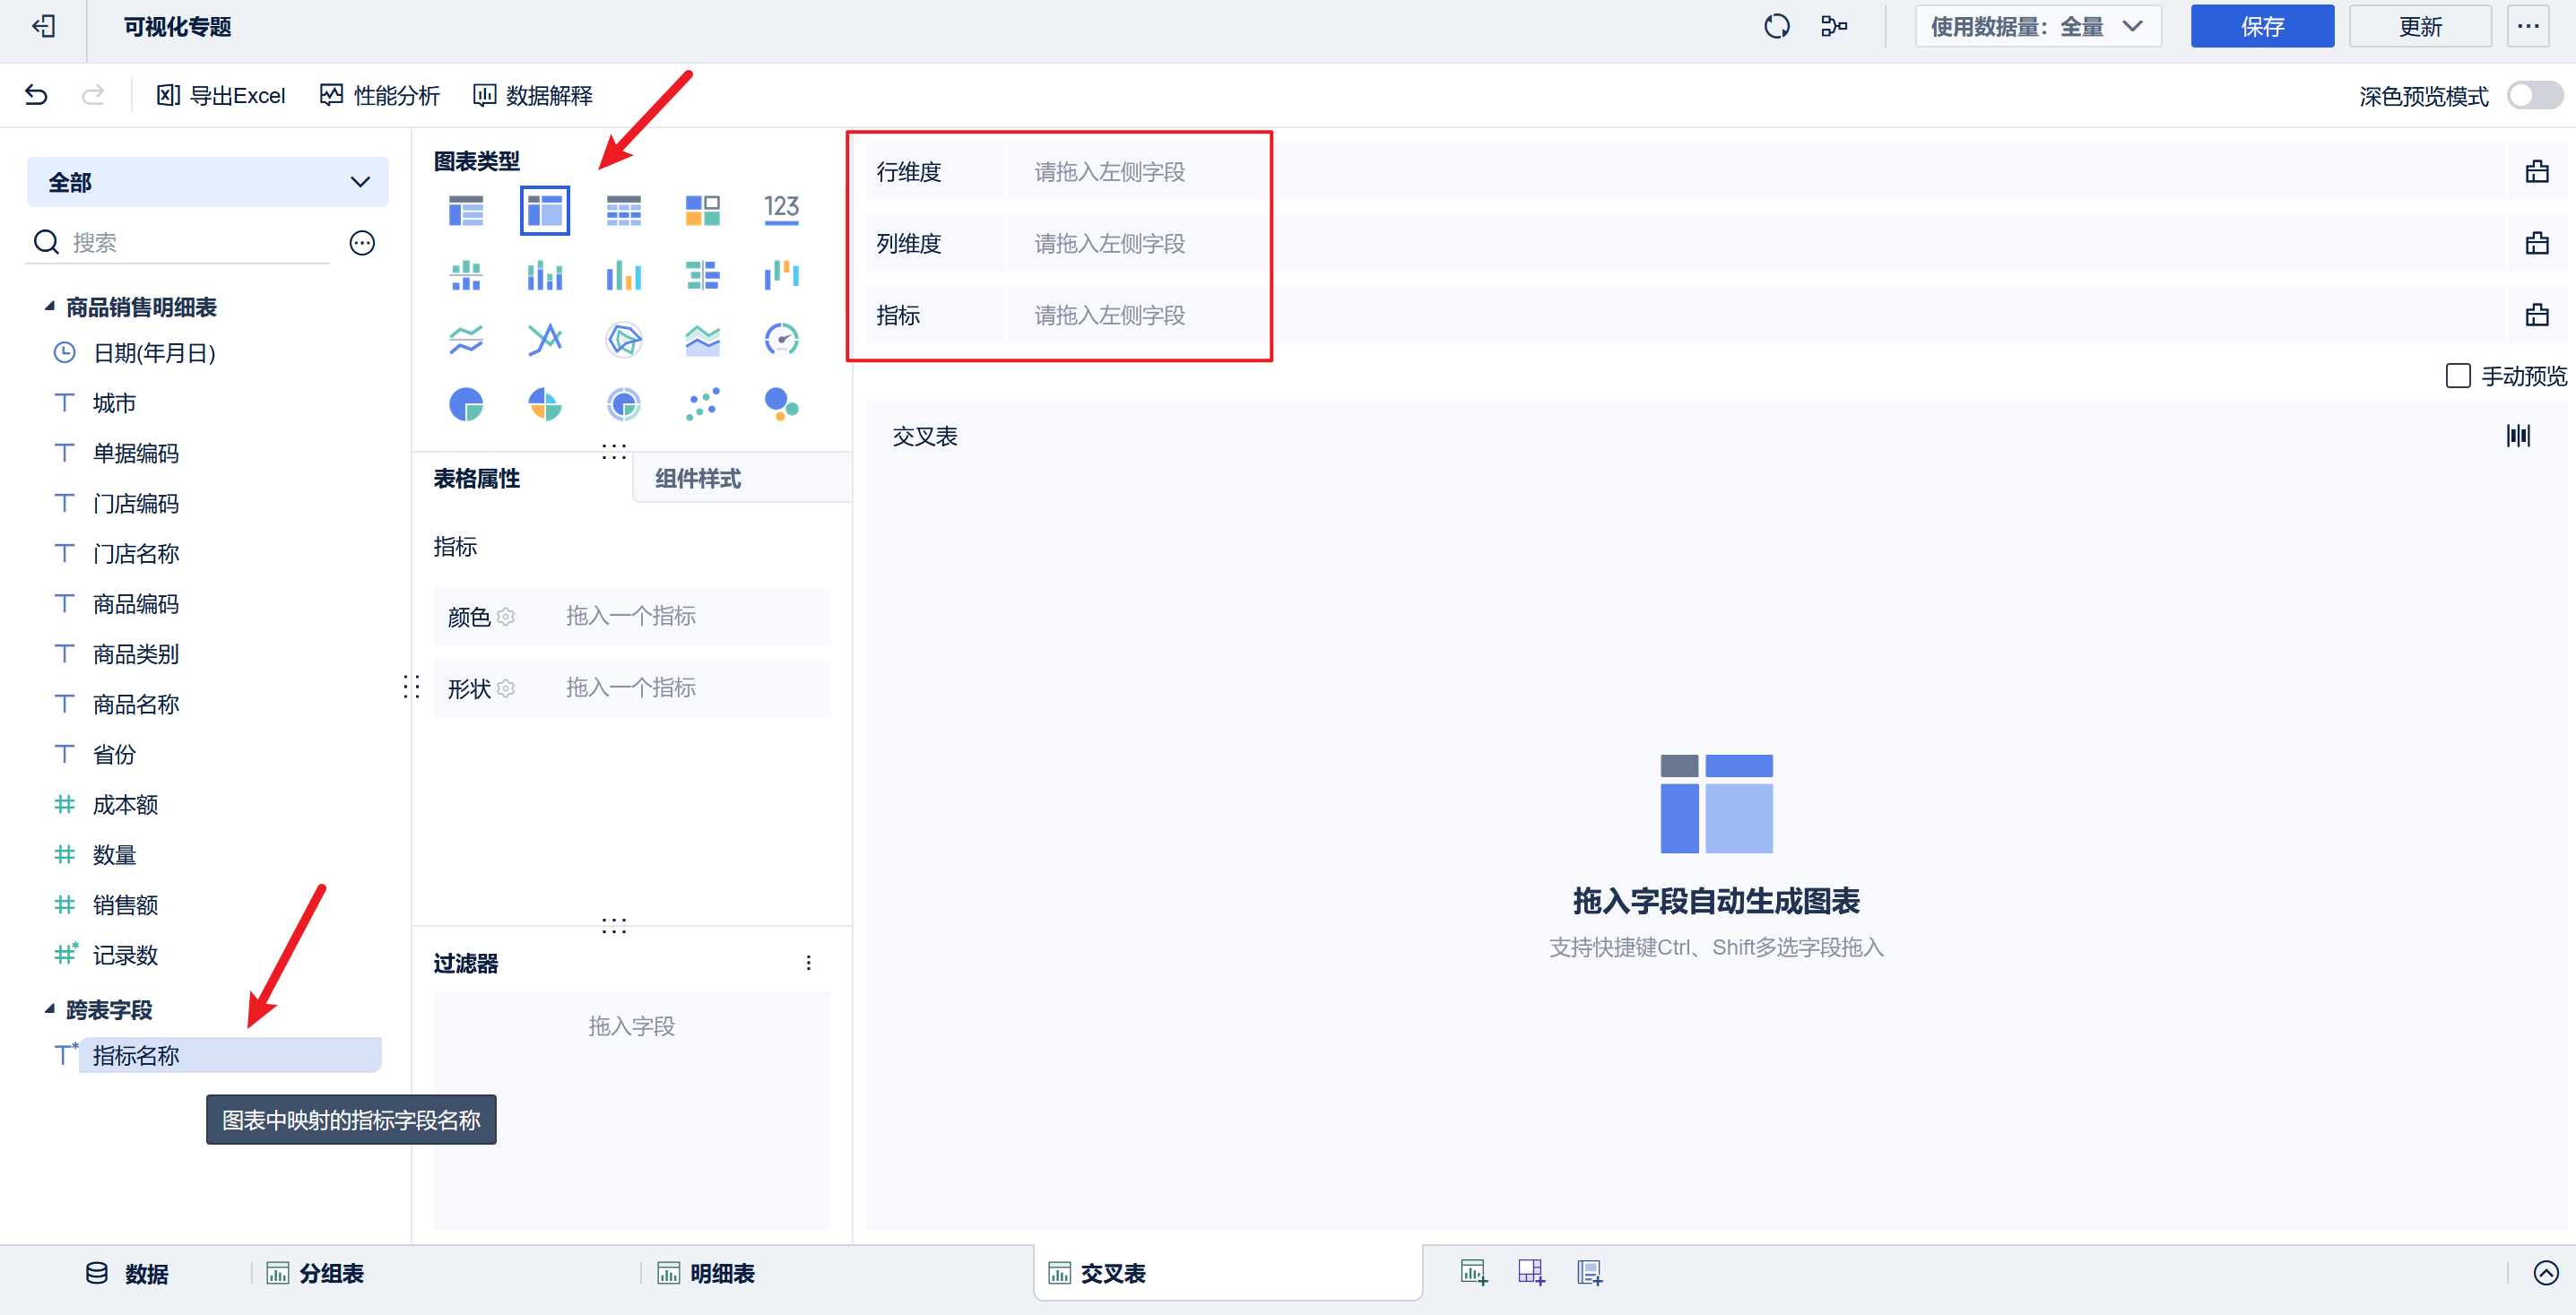Switch to the 组件样式 tab

click(697, 478)
